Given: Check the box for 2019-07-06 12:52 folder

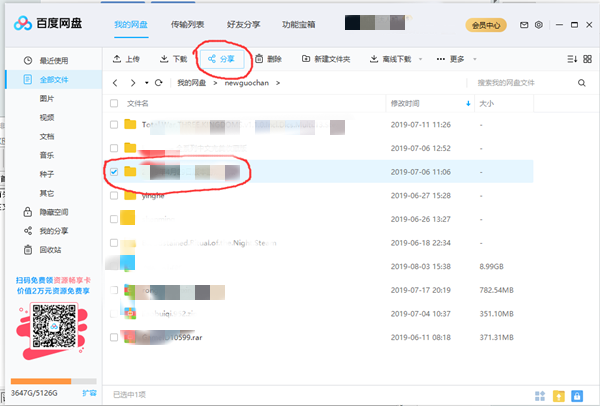Looking at the screenshot, I should pyautogui.click(x=114, y=148).
